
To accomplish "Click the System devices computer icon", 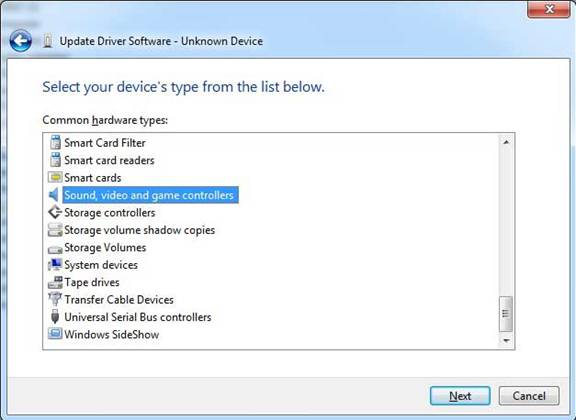I will point(55,265).
